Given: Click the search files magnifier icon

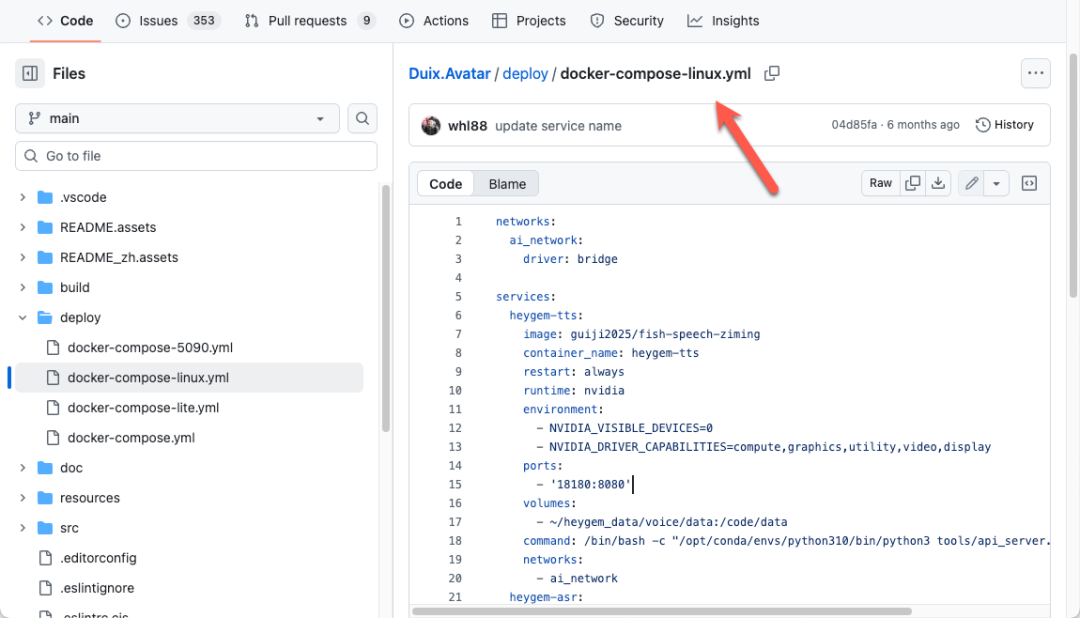Looking at the screenshot, I should click(362, 118).
